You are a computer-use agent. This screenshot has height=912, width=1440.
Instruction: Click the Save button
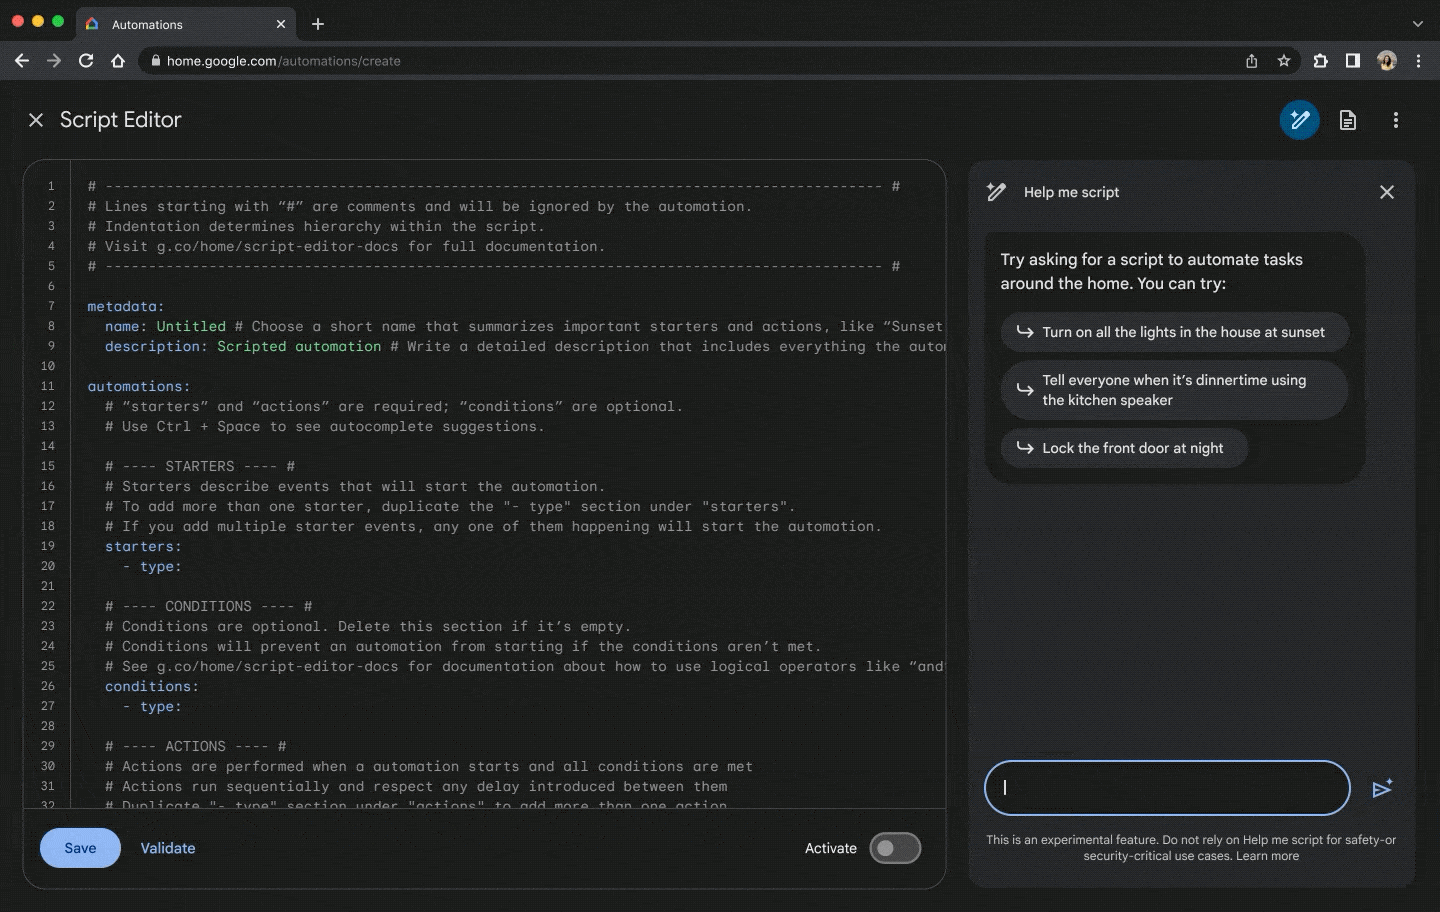click(x=80, y=848)
